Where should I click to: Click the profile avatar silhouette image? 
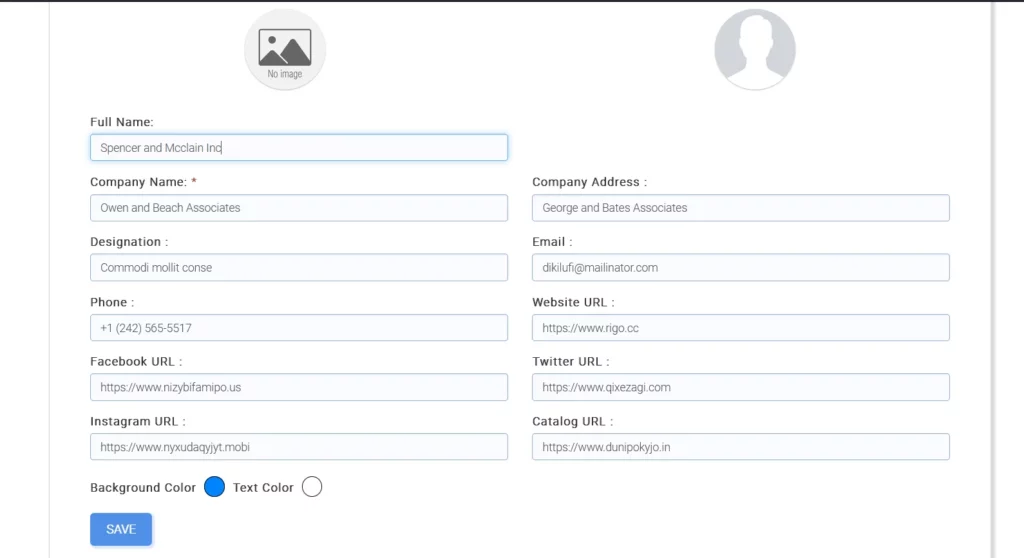(x=754, y=50)
